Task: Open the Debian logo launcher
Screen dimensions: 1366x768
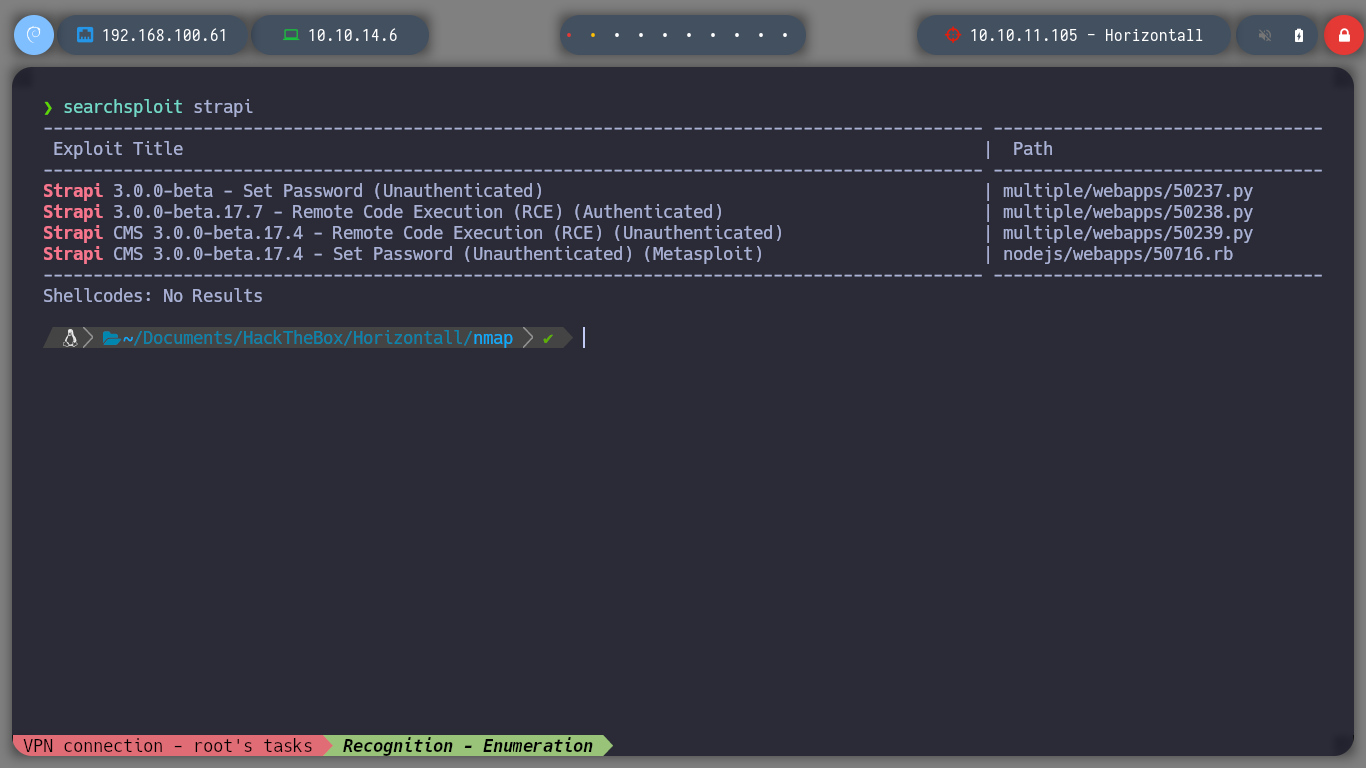Action: coord(34,35)
